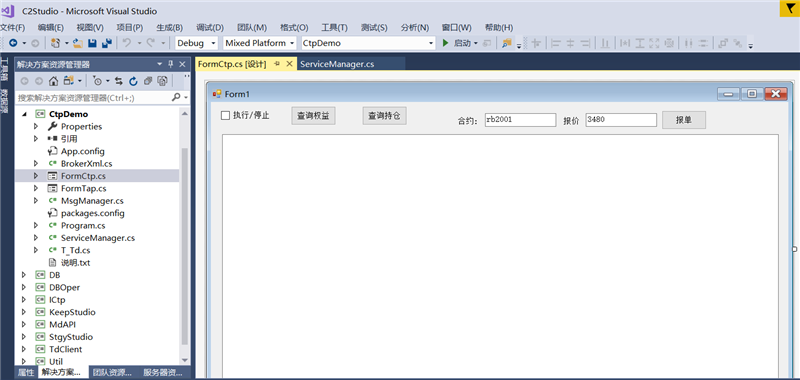Click the 启动 start debugging button

point(457,43)
